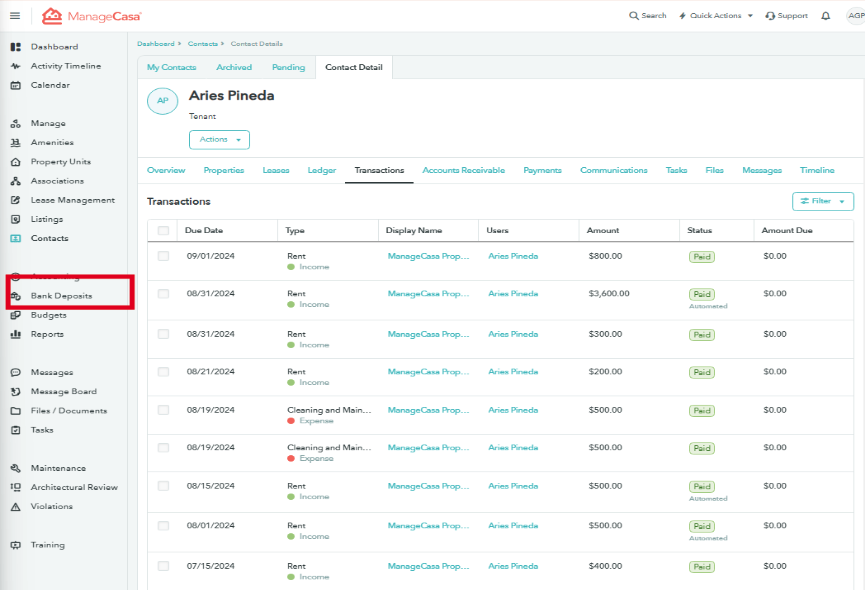The image size is (865, 590).
Task: Select the checkbox on the $3,600.00 Rent row
Action: coord(163,294)
